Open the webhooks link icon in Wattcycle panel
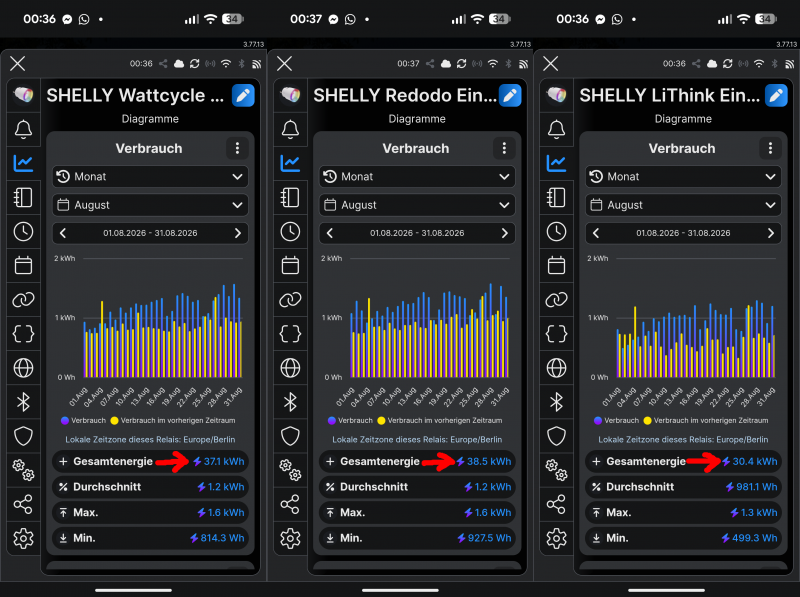Screen dimensions: 800x597 pos(23,300)
